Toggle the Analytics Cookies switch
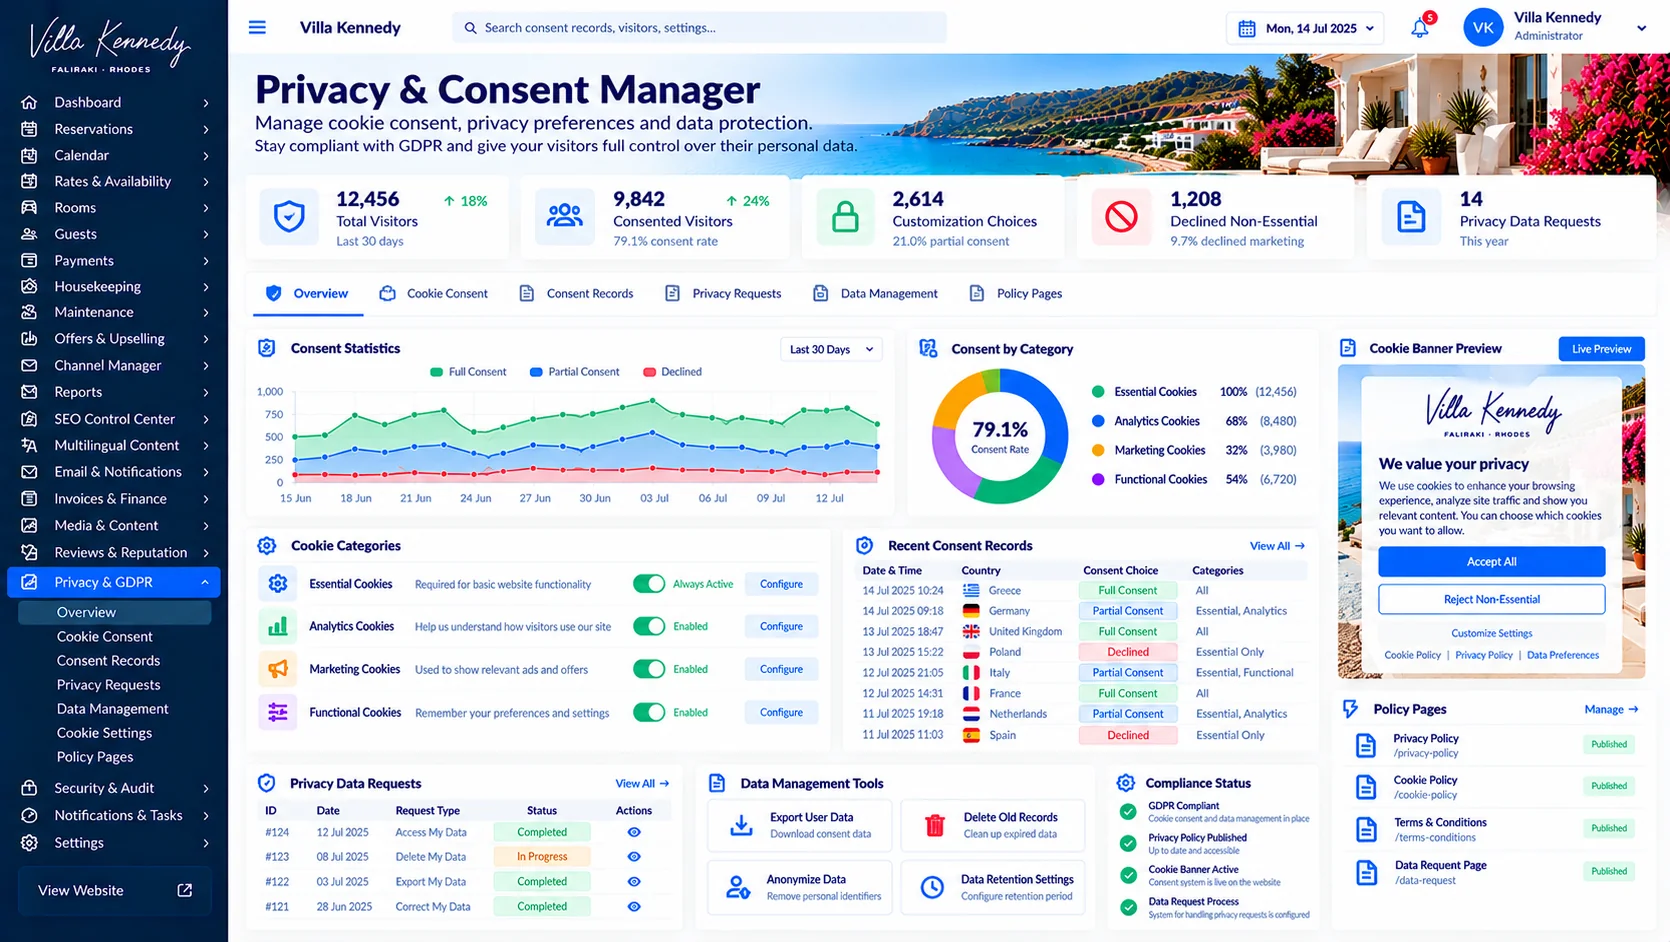Viewport: 1670px width, 942px height. coord(649,626)
